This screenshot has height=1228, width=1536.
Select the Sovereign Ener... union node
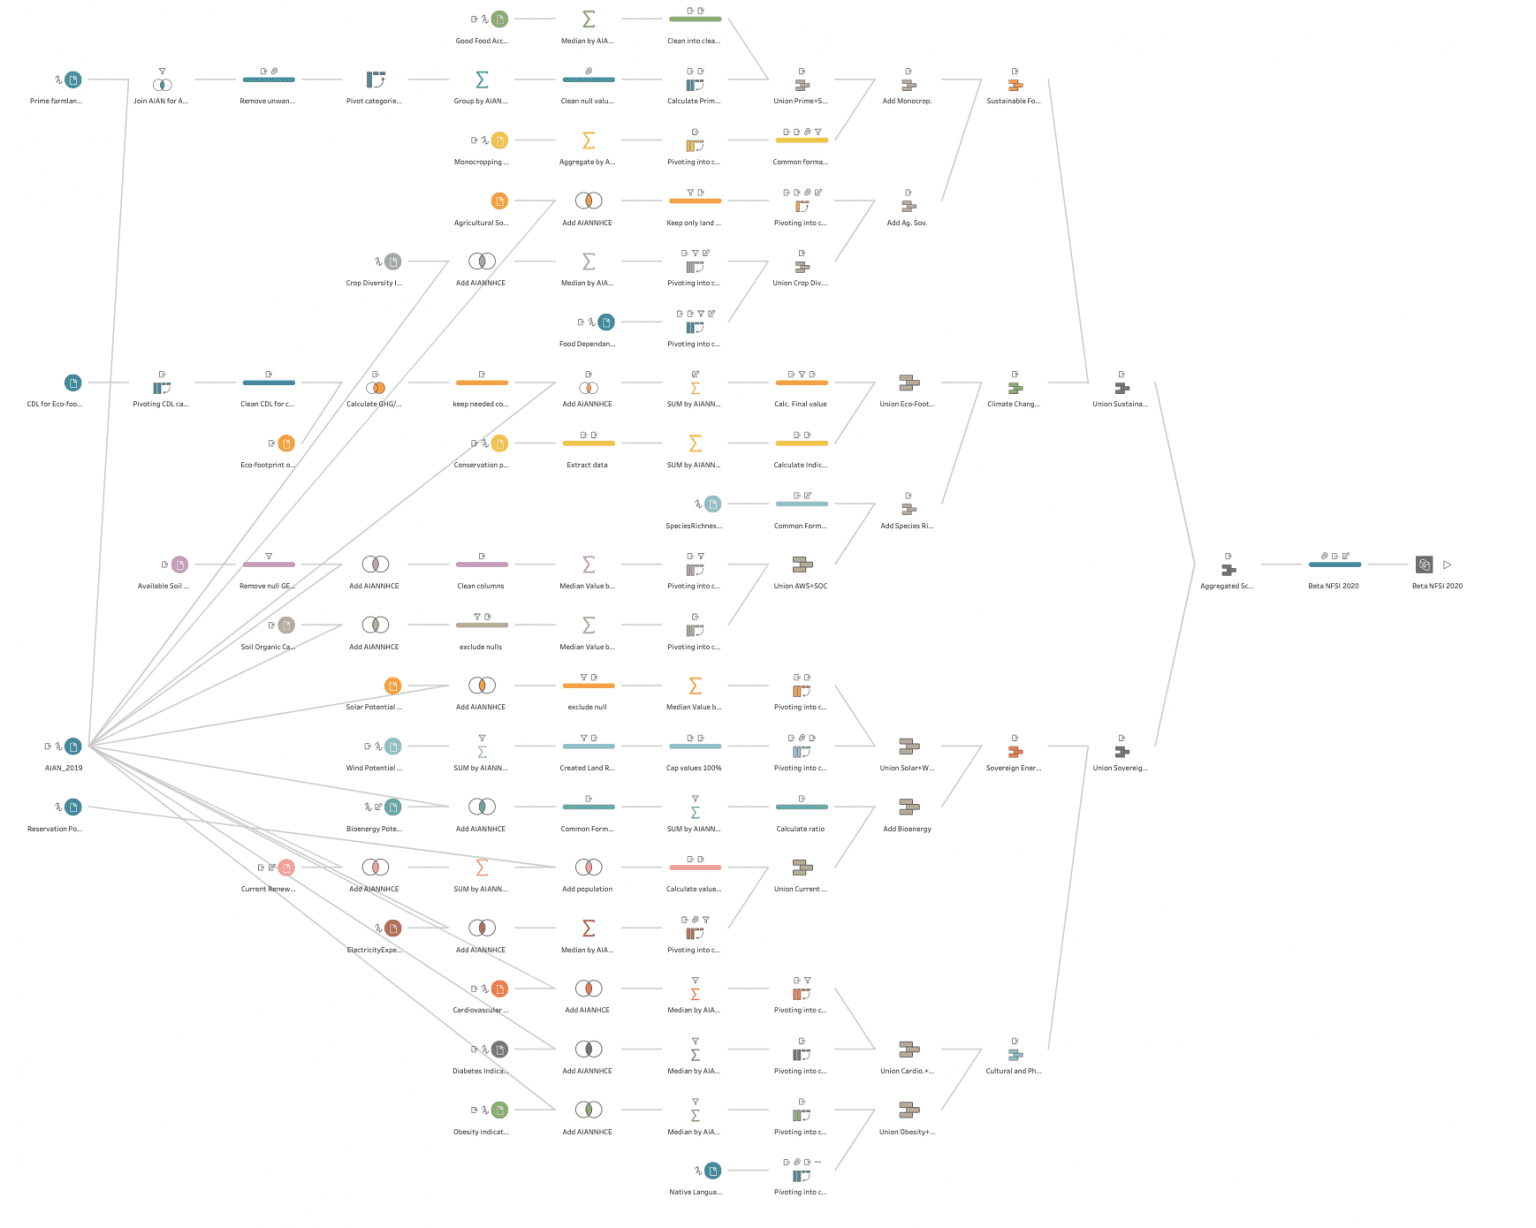click(1015, 751)
